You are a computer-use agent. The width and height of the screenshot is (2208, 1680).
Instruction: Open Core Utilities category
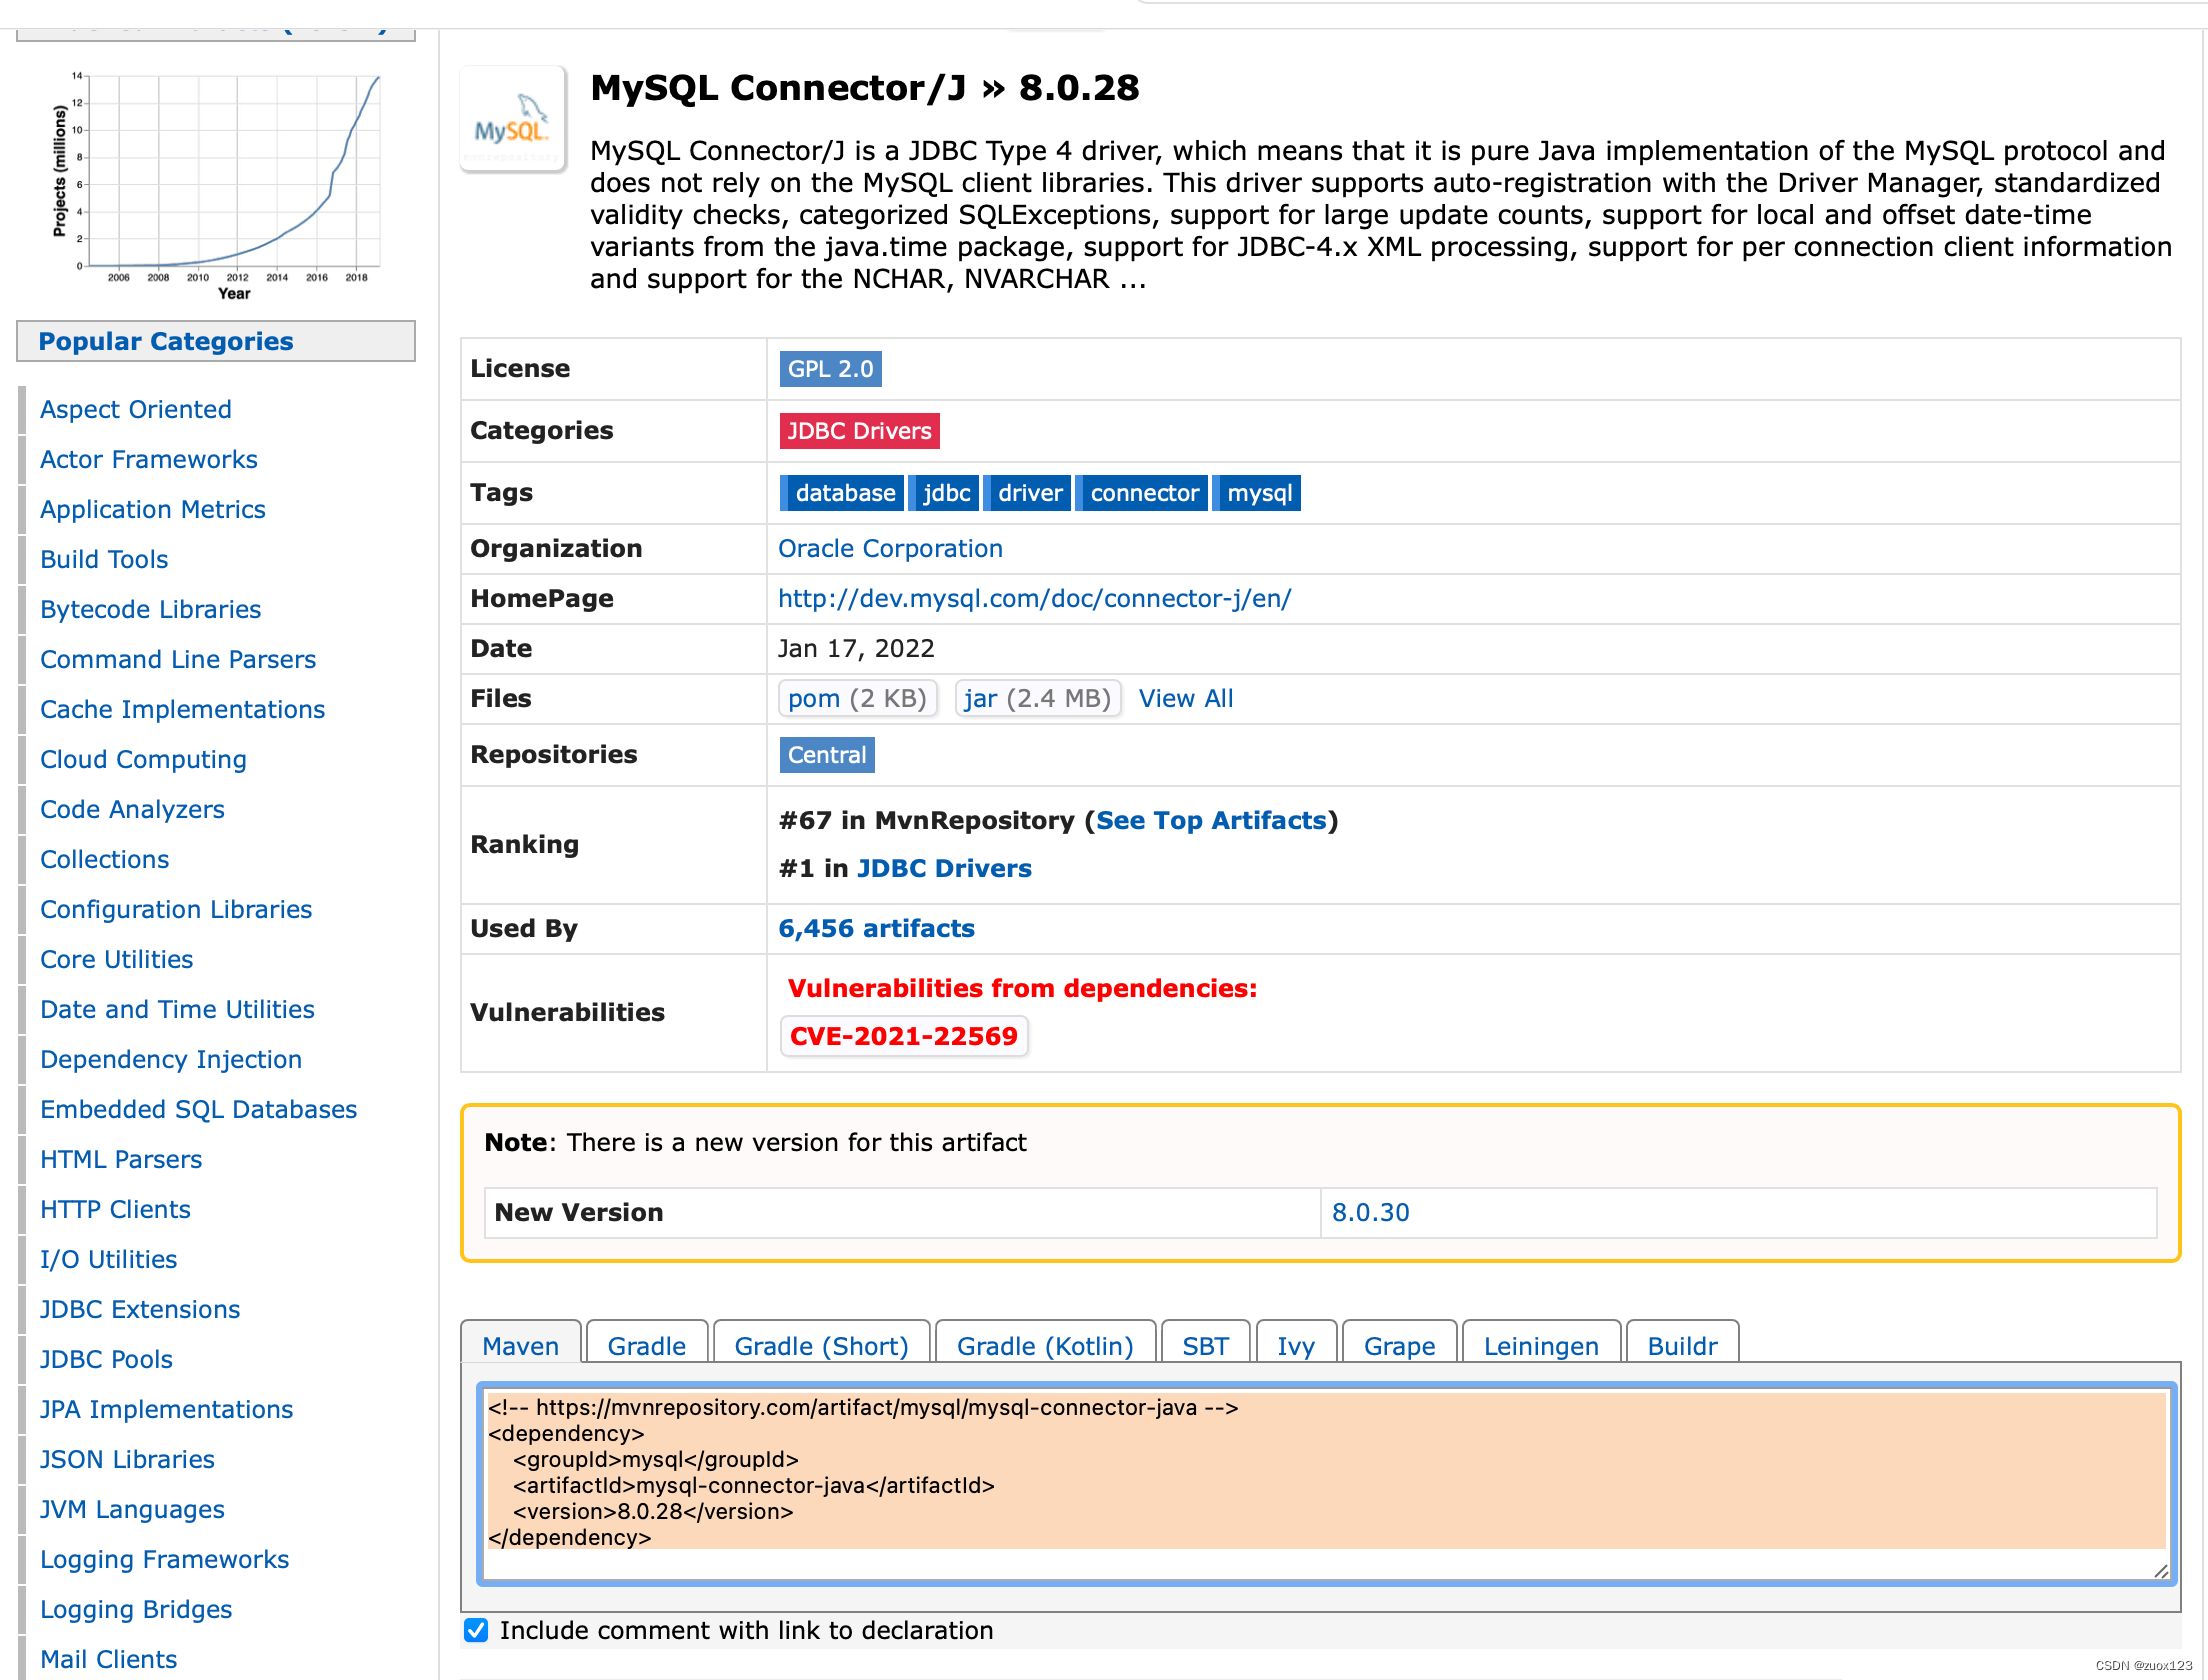tap(117, 960)
